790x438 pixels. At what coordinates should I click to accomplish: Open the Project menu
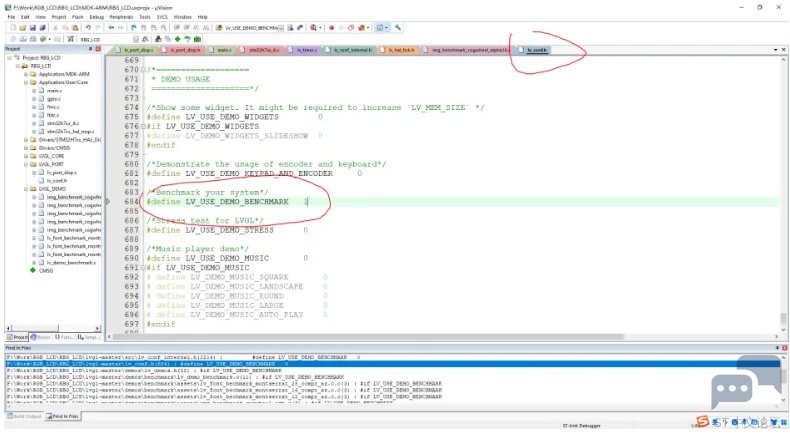(x=59, y=17)
